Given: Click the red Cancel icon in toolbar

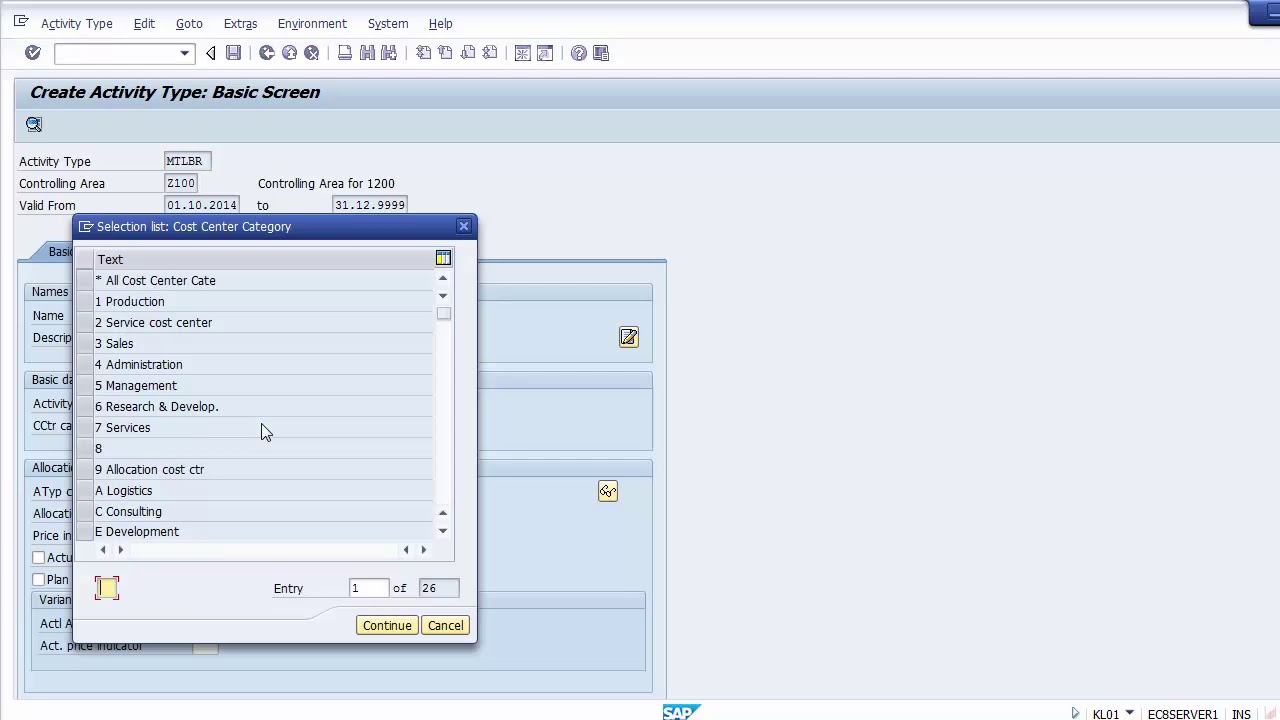Looking at the screenshot, I should pyautogui.click(x=311, y=53).
